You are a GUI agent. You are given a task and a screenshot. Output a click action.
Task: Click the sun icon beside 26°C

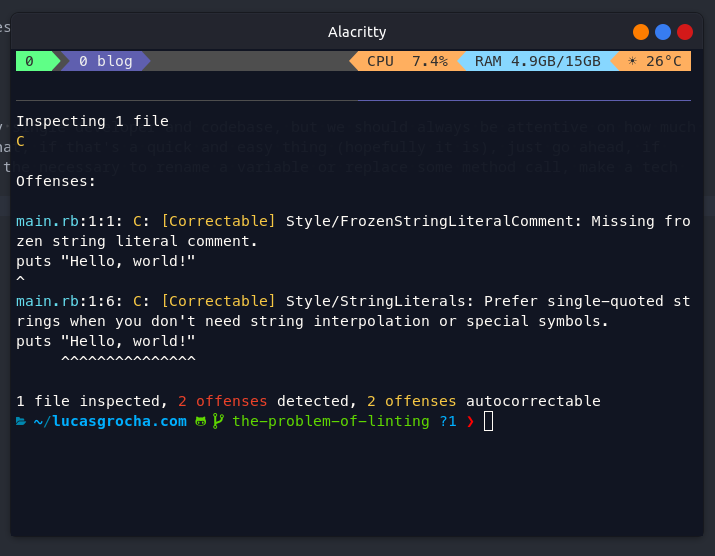tap(631, 61)
